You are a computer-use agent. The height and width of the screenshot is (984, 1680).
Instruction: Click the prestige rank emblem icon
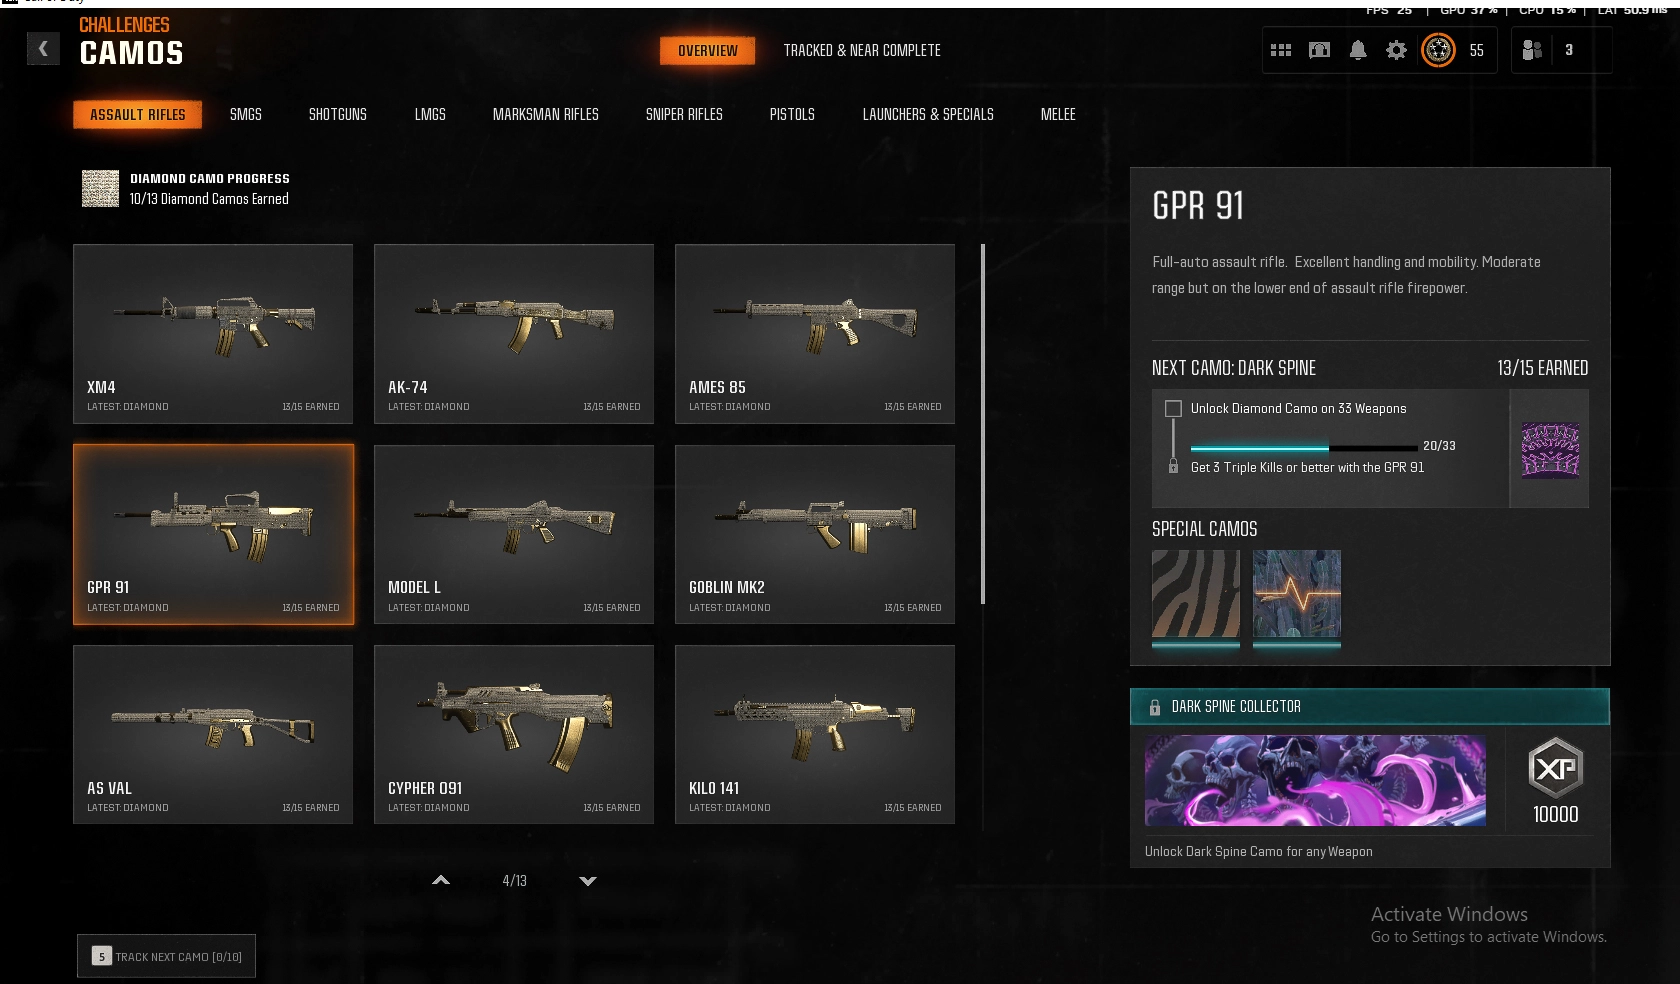coord(1438,50)
